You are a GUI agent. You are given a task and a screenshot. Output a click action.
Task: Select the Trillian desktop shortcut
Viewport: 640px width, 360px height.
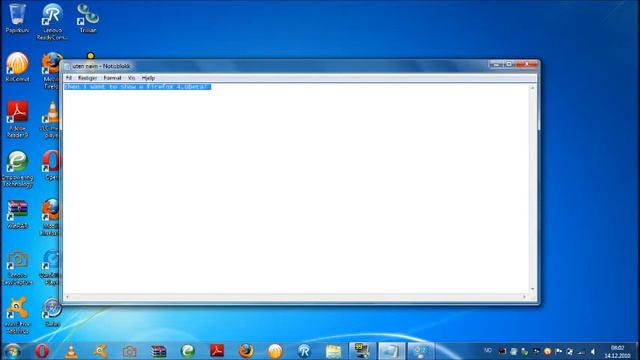(88, 18)
